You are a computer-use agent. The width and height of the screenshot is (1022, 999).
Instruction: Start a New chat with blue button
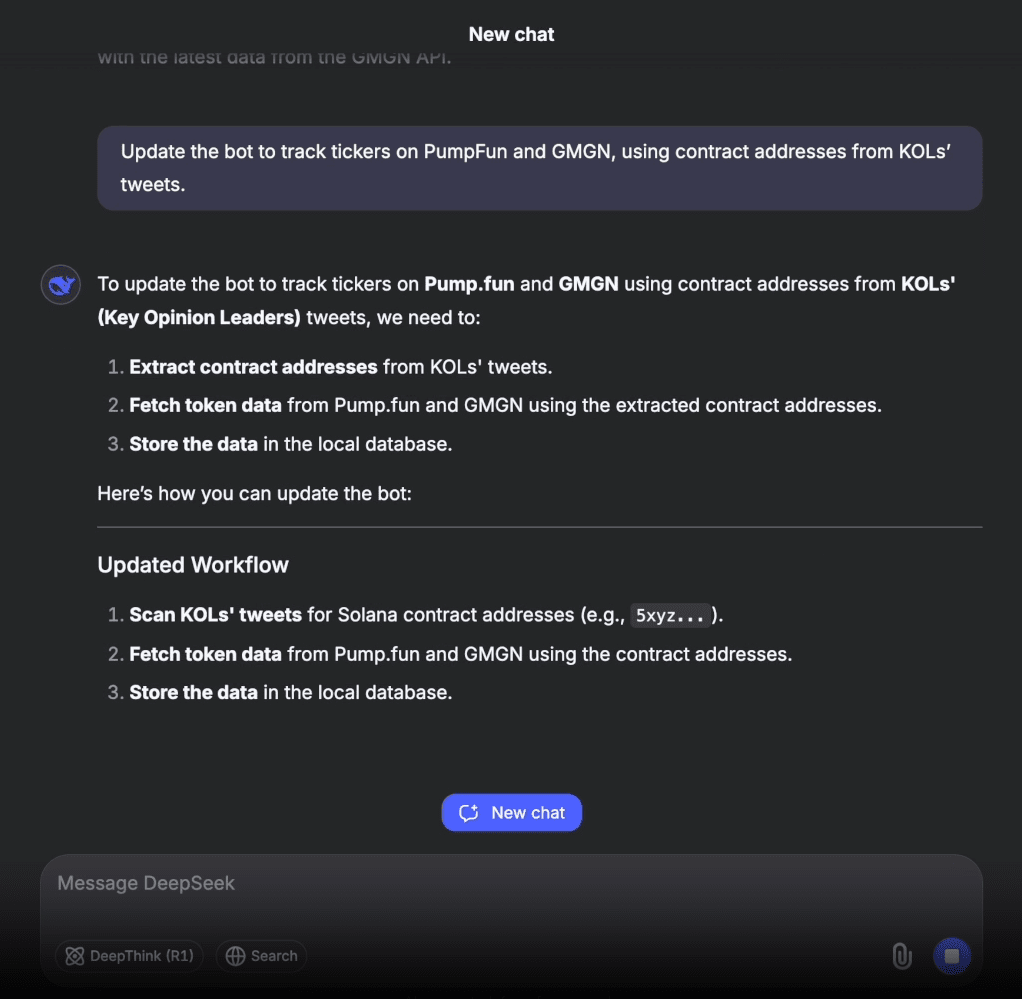click(x=511, y=813)
